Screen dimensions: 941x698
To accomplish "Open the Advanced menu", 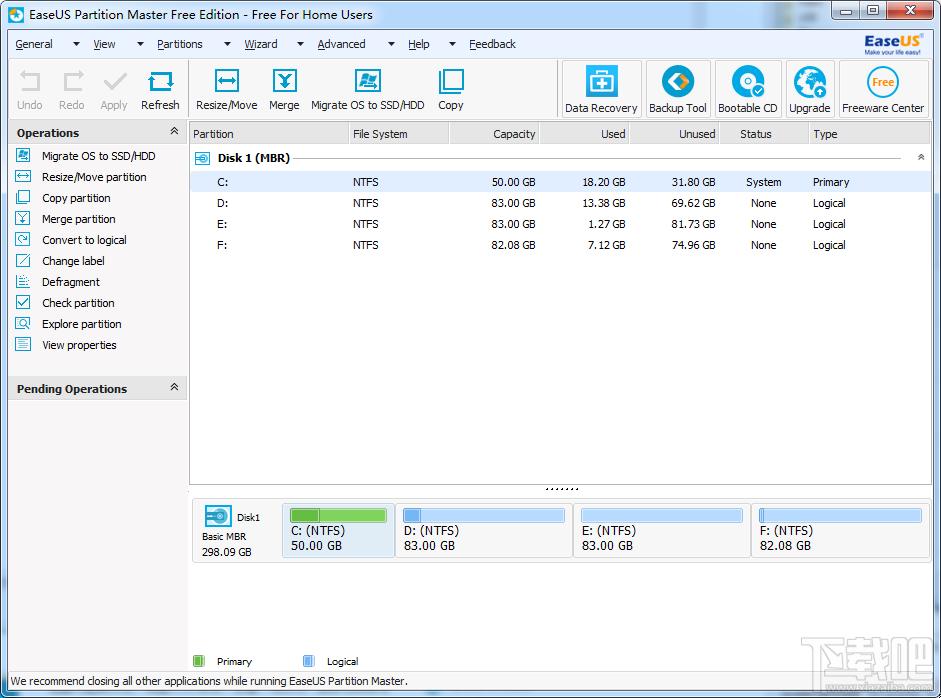I will [x=341, y=44].
